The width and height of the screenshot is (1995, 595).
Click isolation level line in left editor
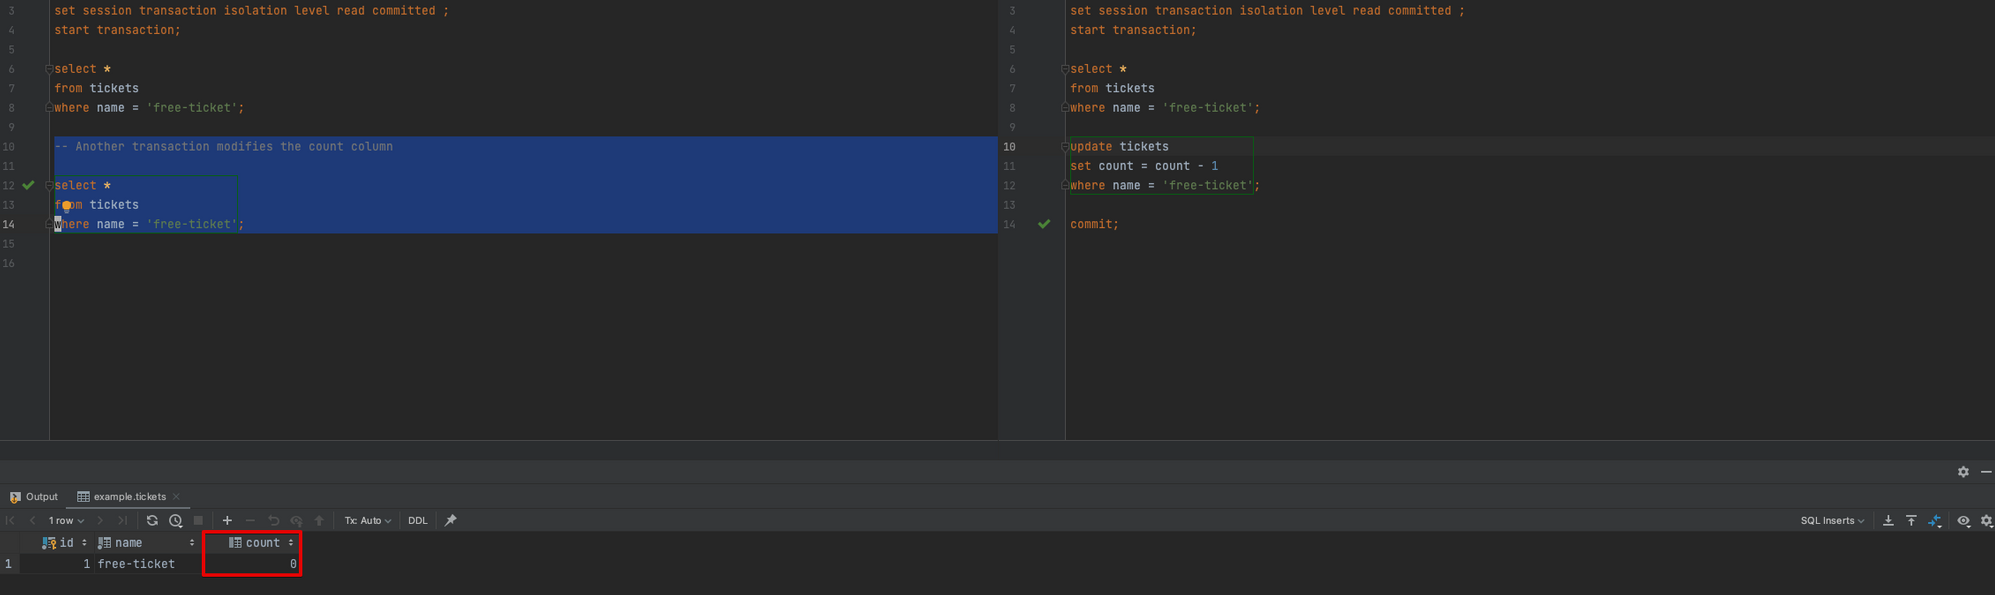[251, 11]
